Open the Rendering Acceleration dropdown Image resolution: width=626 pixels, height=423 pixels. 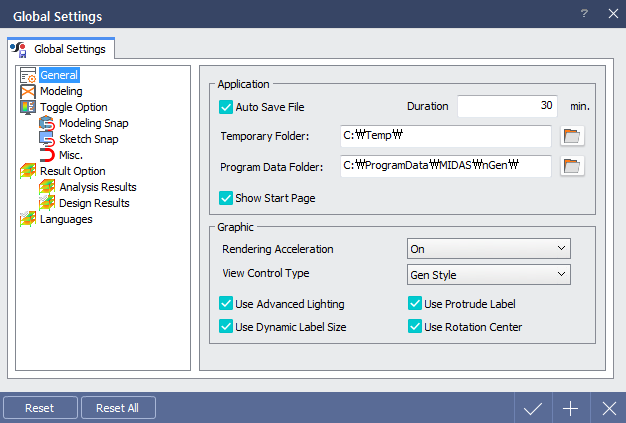489,249
